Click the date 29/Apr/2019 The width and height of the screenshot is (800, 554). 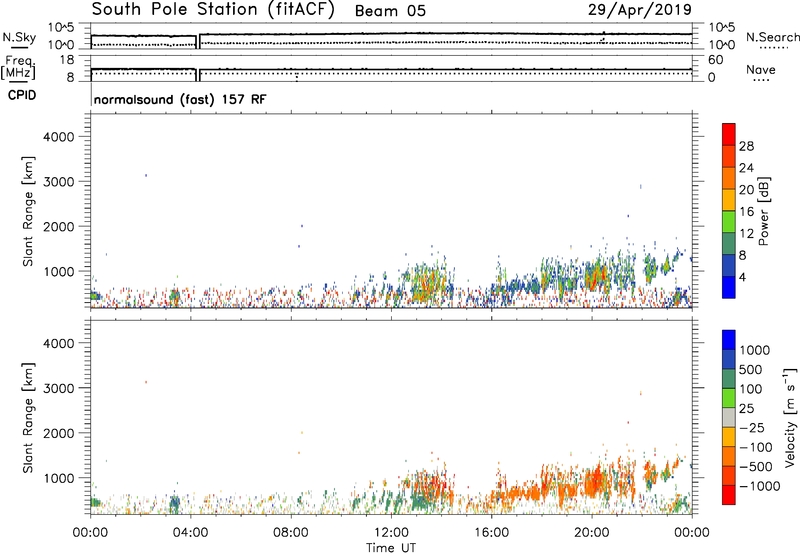click(640, 9)
